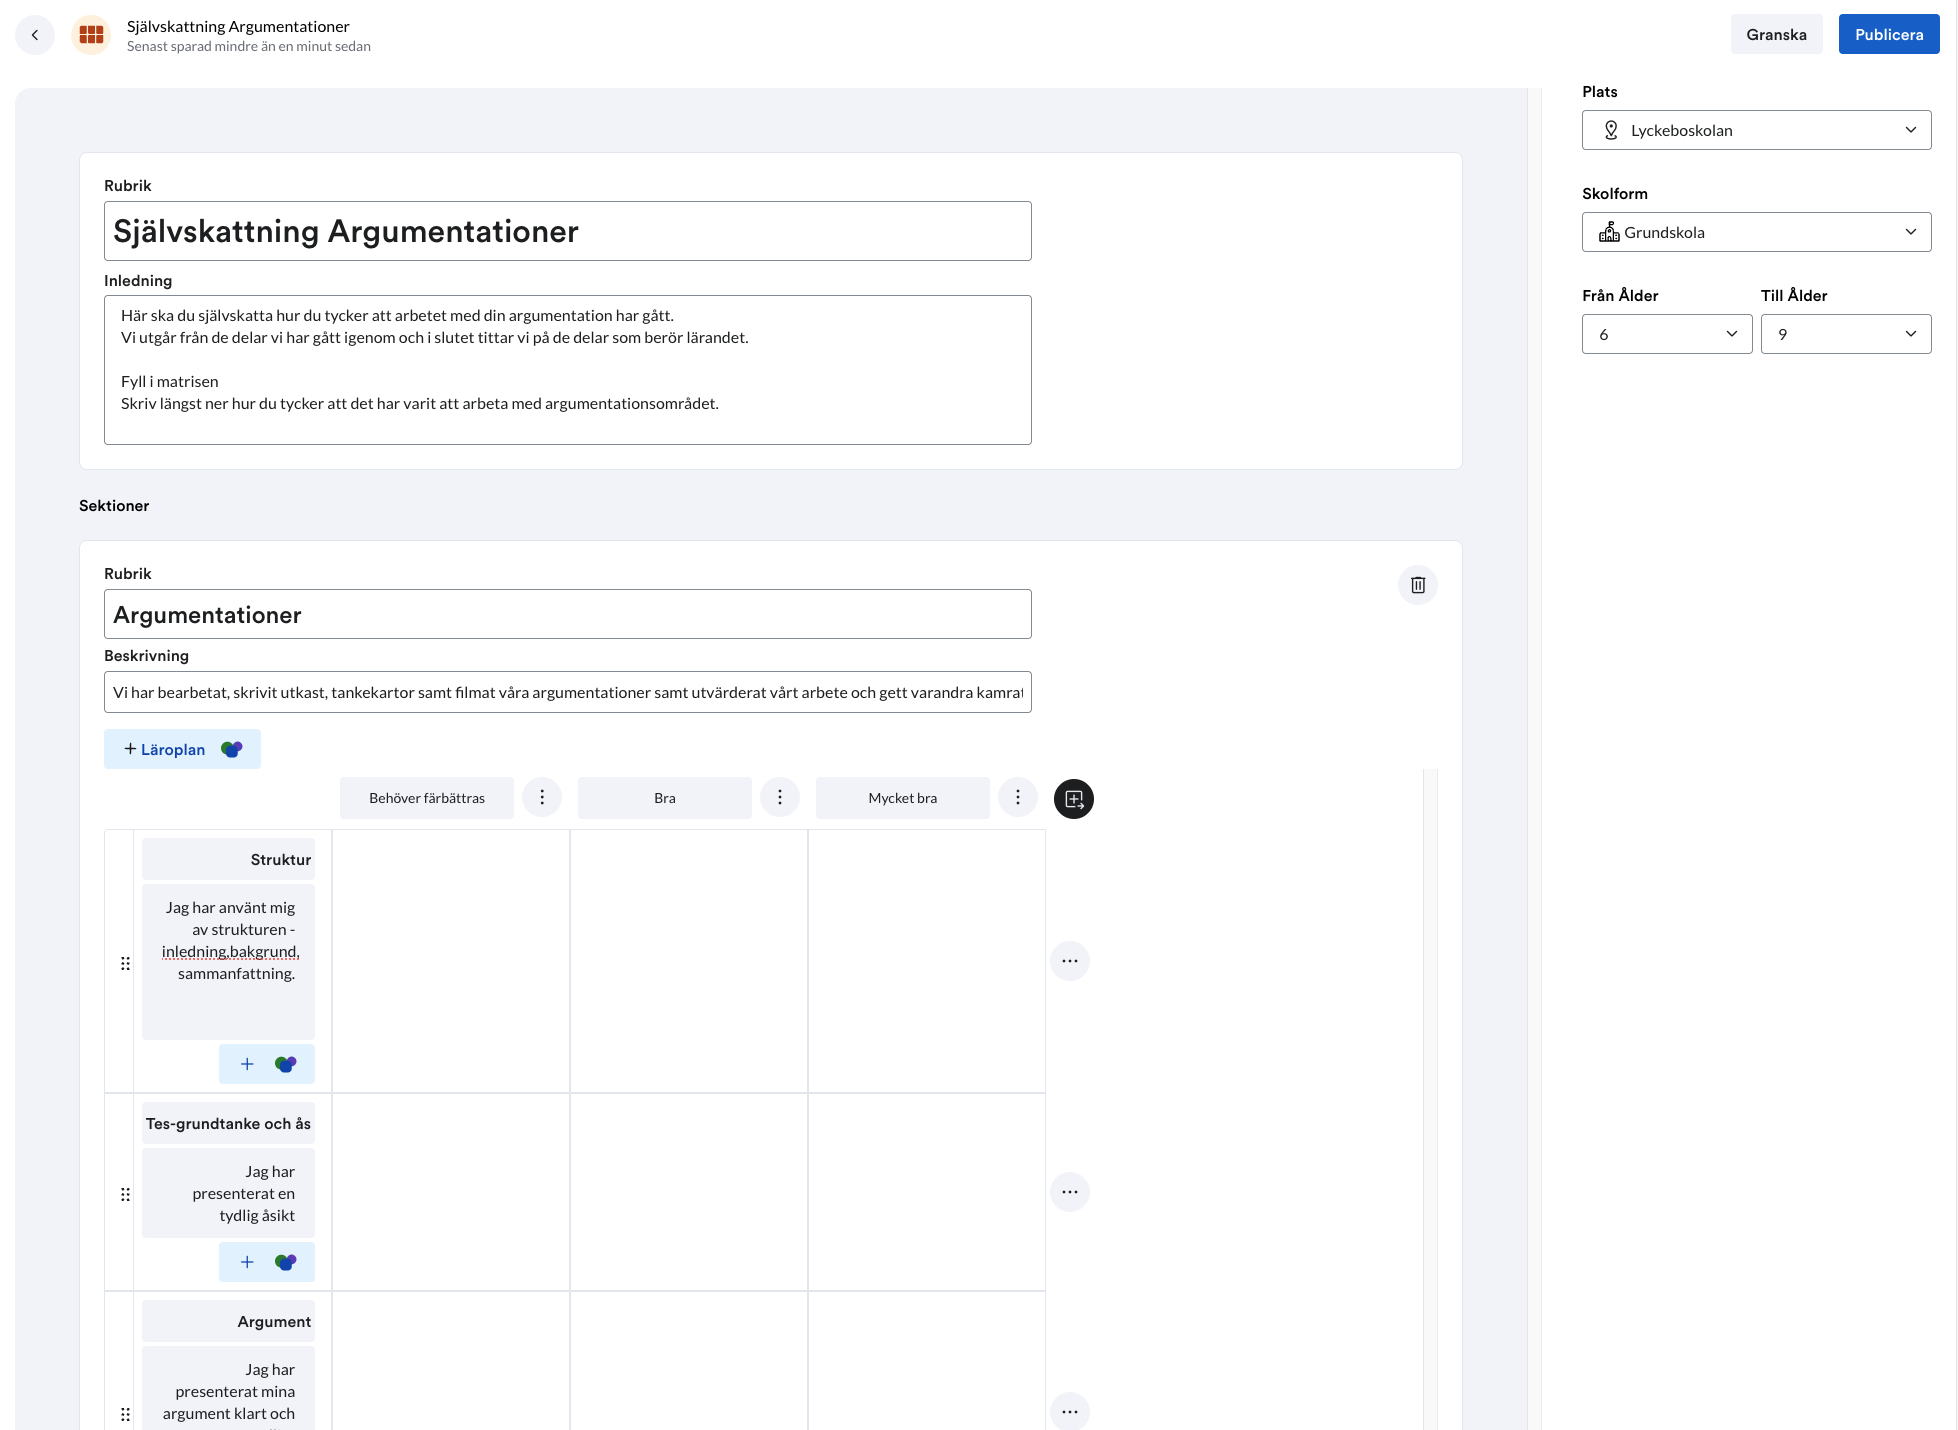Click the Publicera button

(1888, 35)
